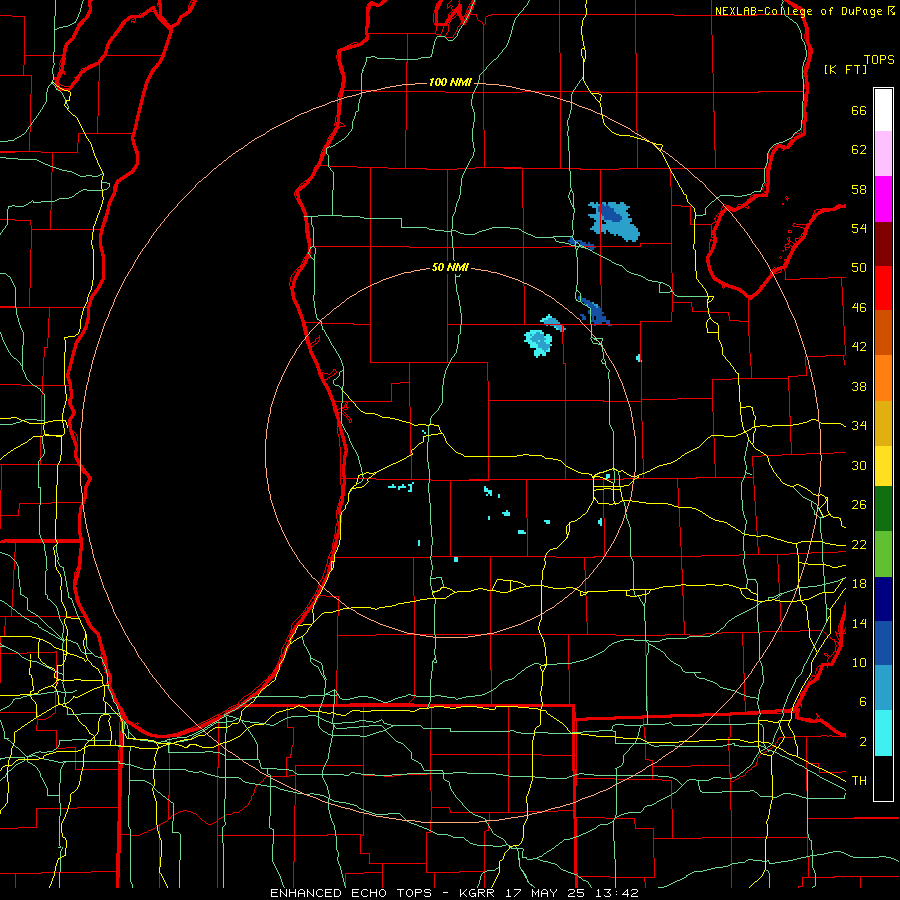The height and width of the screenshot is (900, 900).
Task: Click the '50 NMI' range ring label
Action: pos(450,267)
